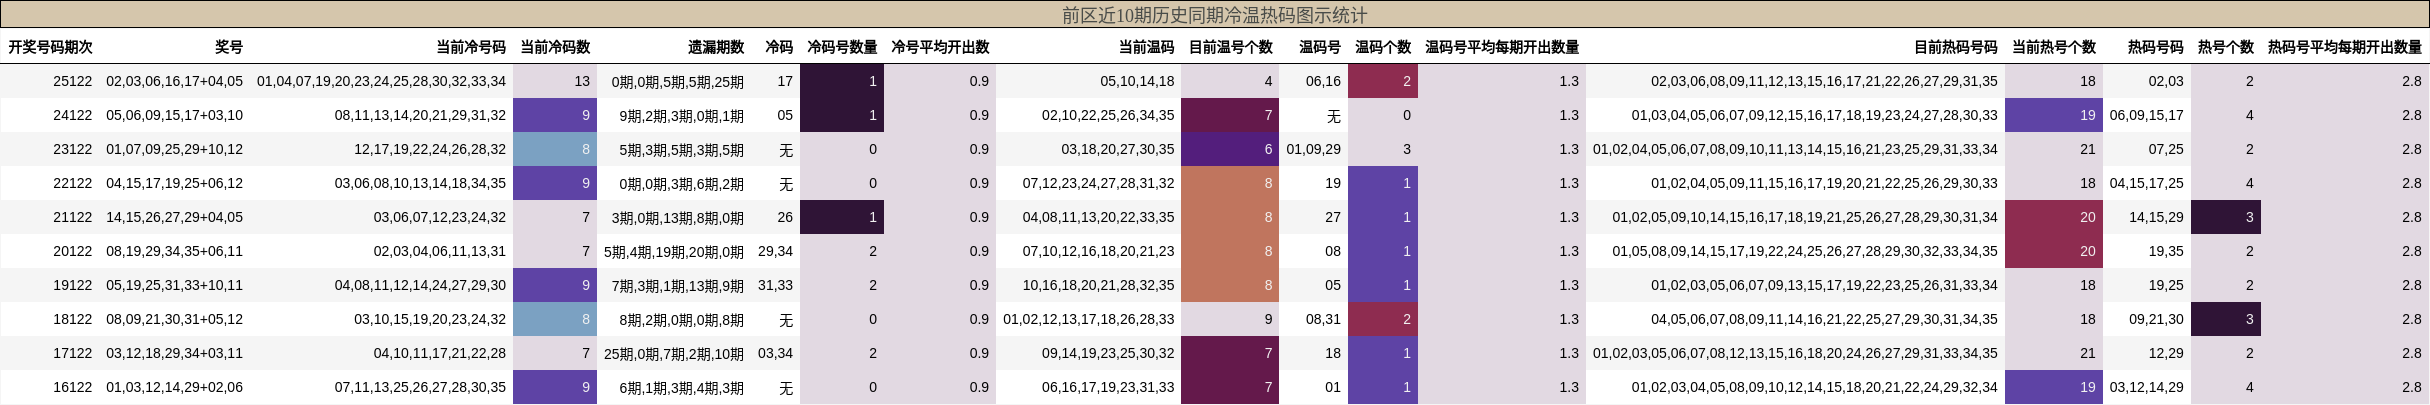Image resolution: width=2430 pixels, height=405 pixels.
Task: Click hot code cell 19,35
Action: pyautogui.click(x=2166, y=251)
